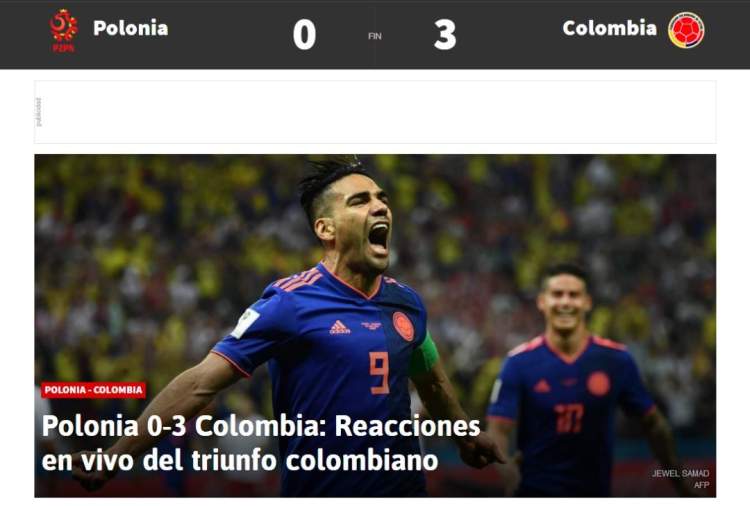The width and height of the screenshot is (750, 506).
Task: Click the green captain armband in photo
Action: 425,356
